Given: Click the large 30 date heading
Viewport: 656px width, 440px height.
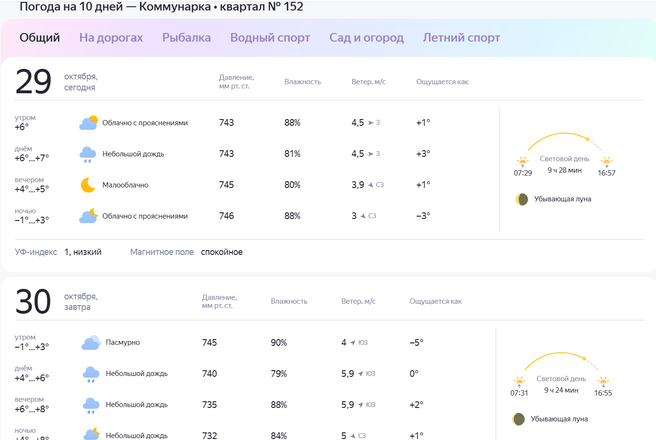Looking at the screenshot, I should [x=33, y=303].
